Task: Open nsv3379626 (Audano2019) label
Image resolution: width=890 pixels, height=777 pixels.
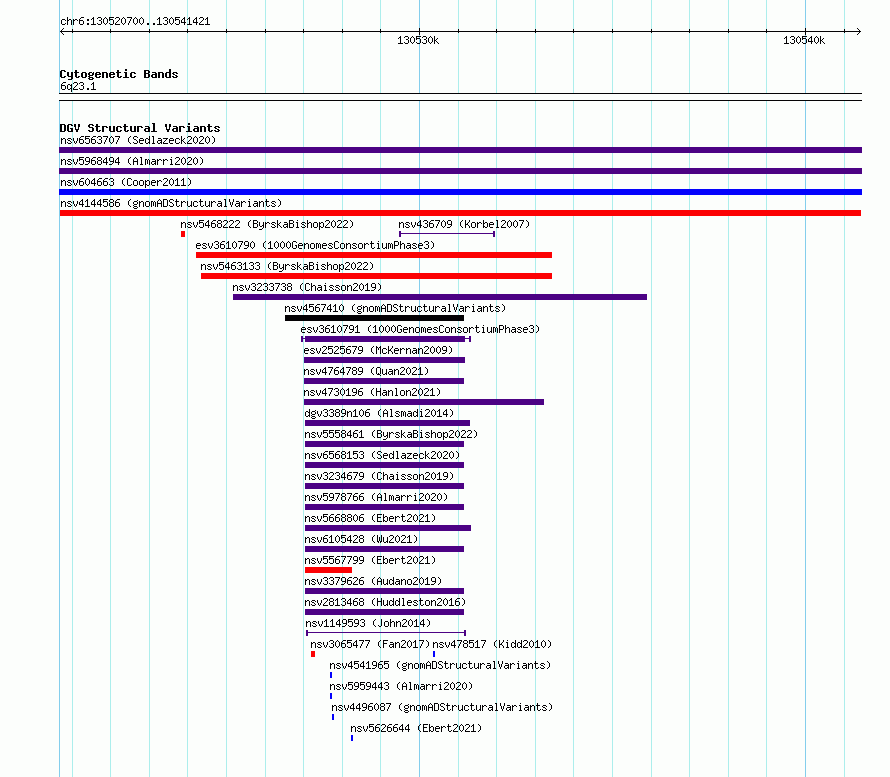Action: [373, 581]
